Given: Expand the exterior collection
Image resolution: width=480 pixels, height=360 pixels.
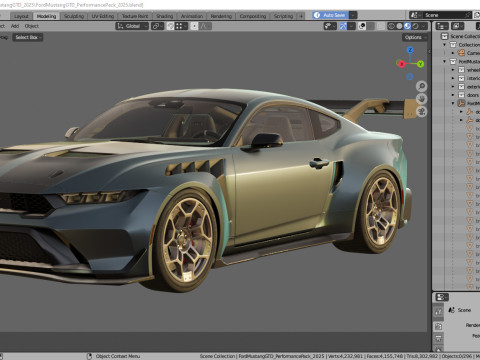Looking at the screenshot, I should click(453, 86).
